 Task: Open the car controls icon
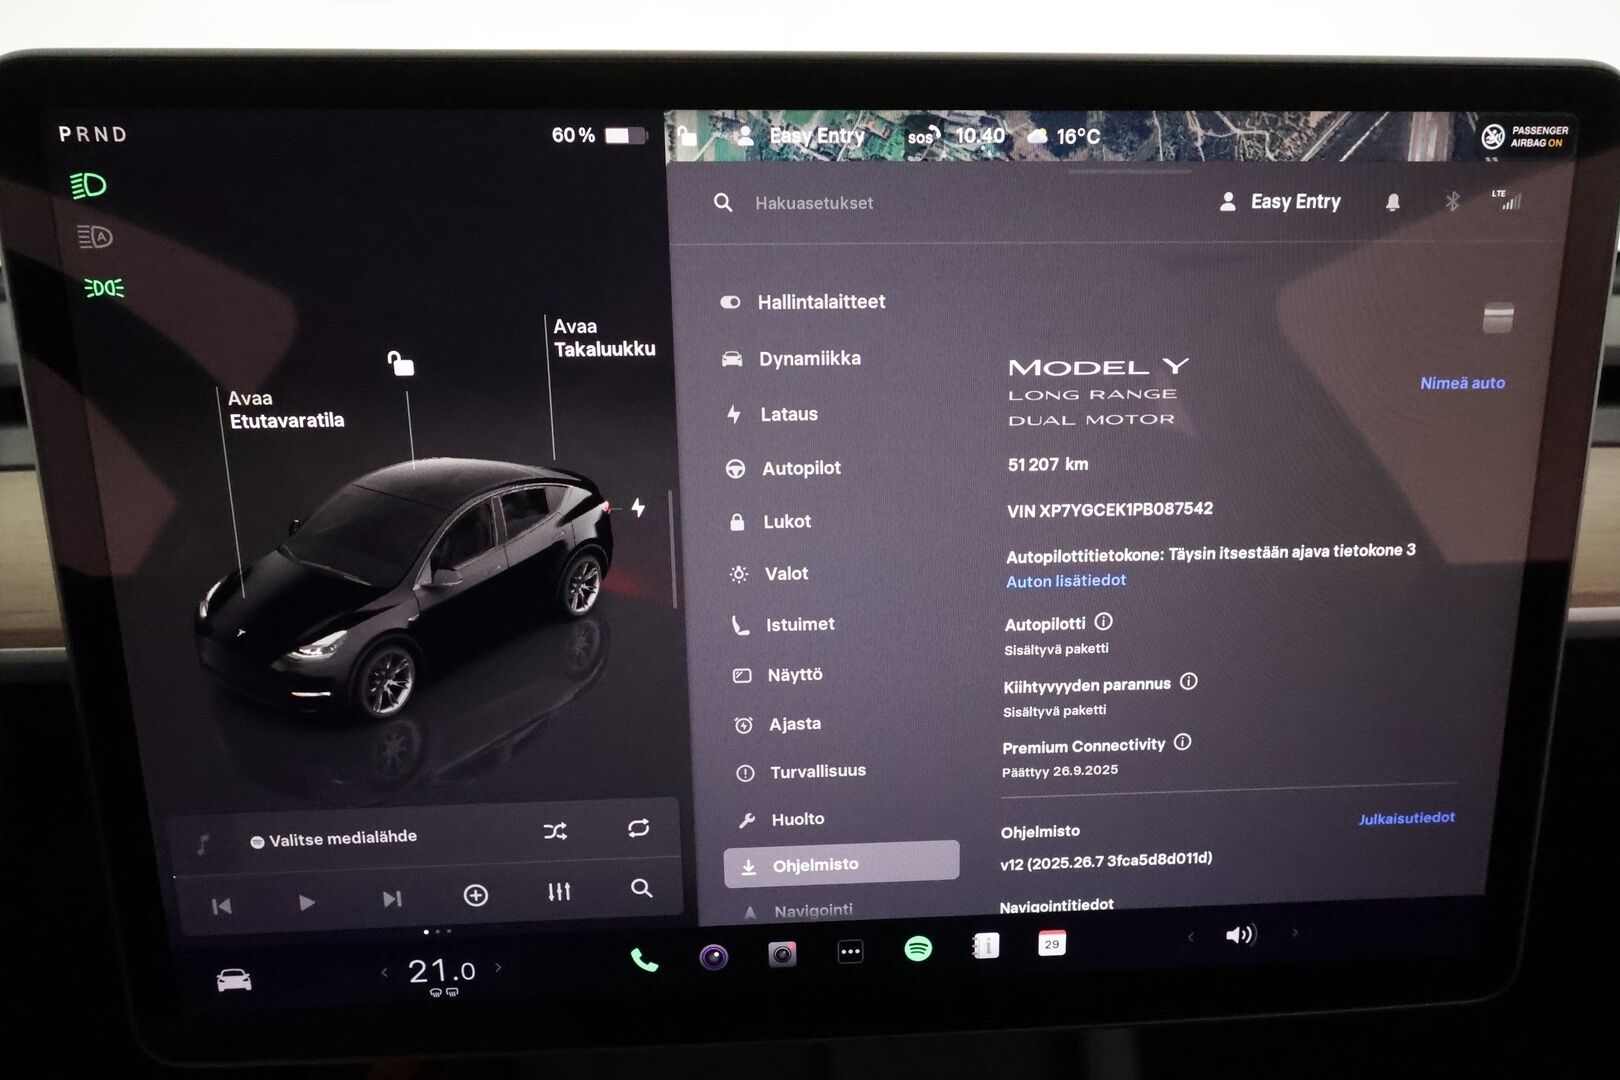234,980
